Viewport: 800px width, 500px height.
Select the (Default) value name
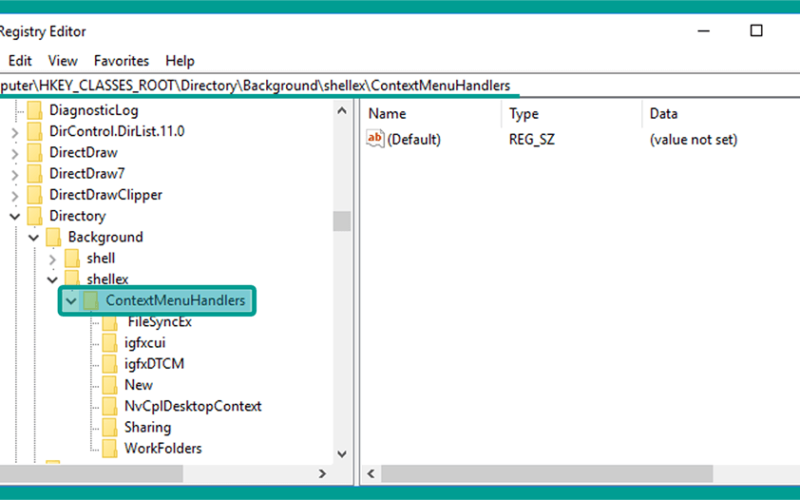point(414,139)
